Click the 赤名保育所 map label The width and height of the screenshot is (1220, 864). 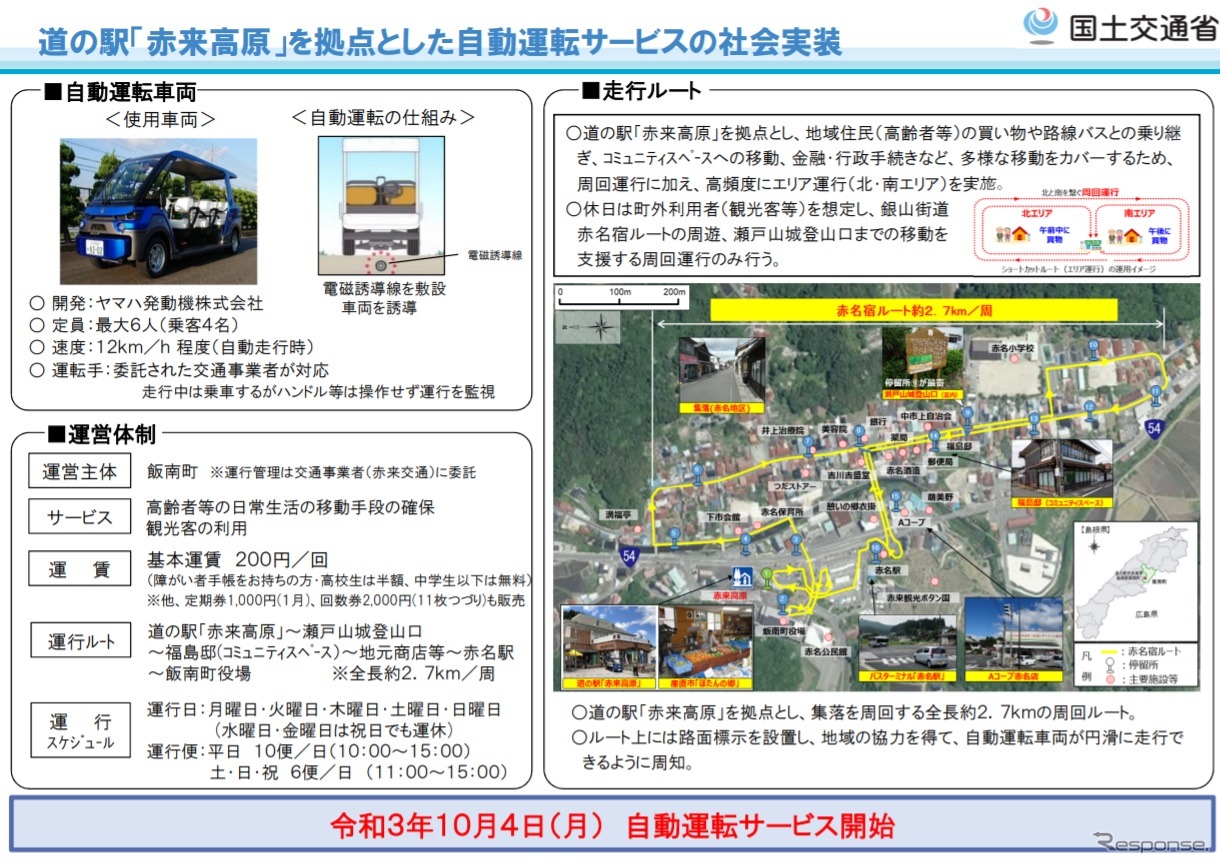pyautogui.click(x=782, y=511)
